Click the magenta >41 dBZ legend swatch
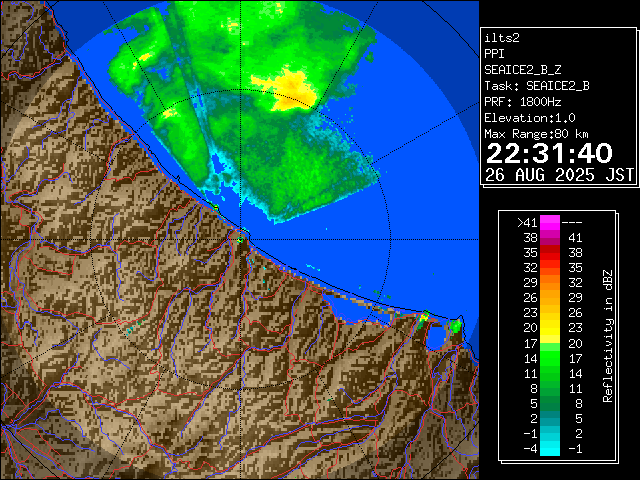The width and height of the screenshot is (640, 480). pyautogui.click(x=549, y=223)
